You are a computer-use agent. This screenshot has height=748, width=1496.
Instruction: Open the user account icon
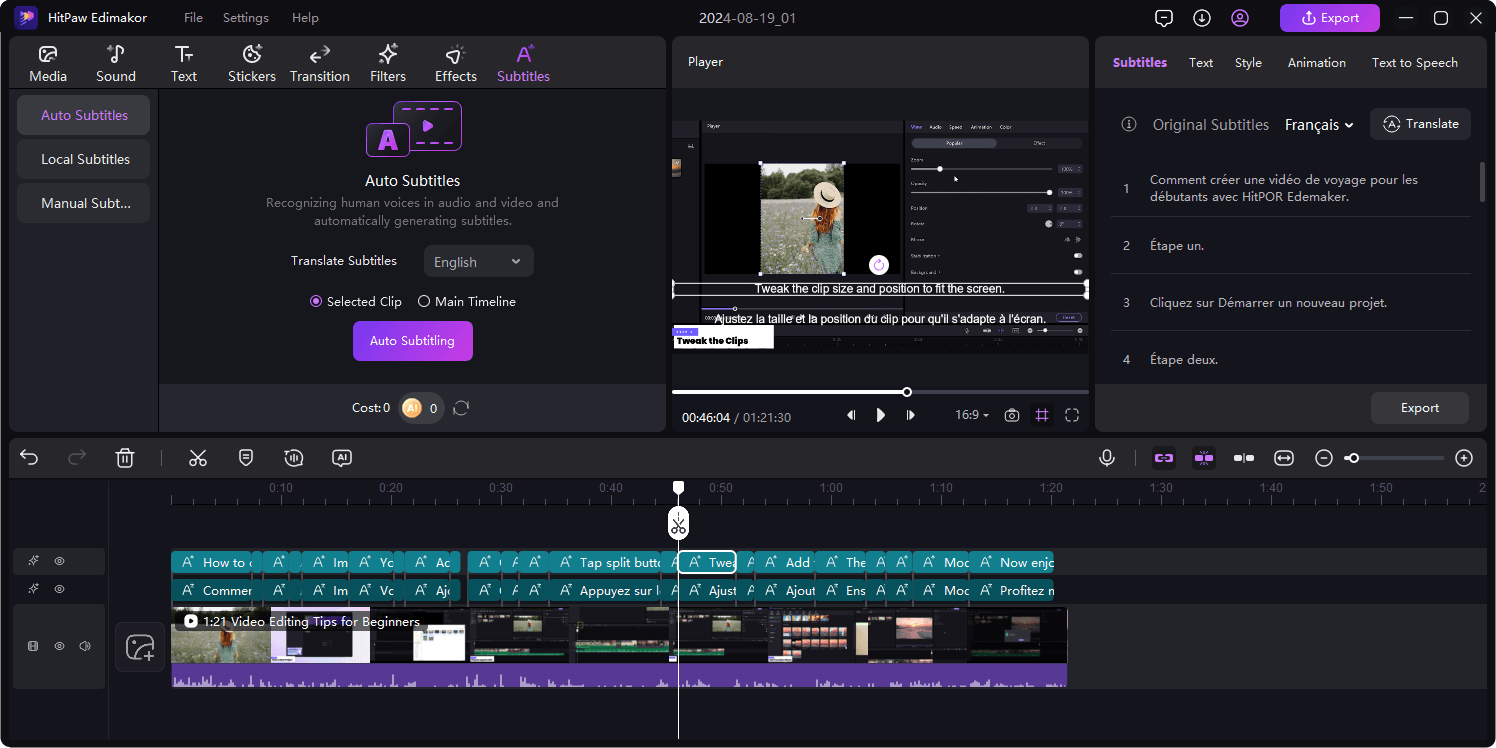click(x=1240, y=18)
